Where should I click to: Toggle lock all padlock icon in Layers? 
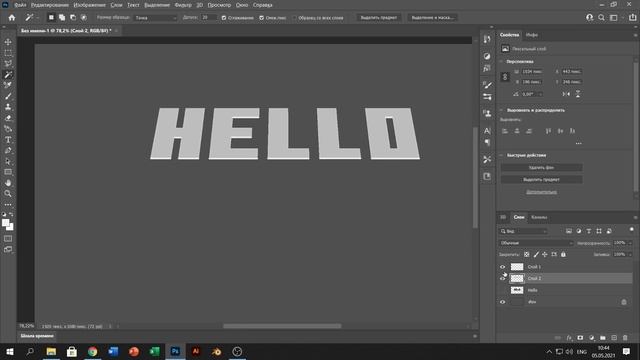pos(563,254)
